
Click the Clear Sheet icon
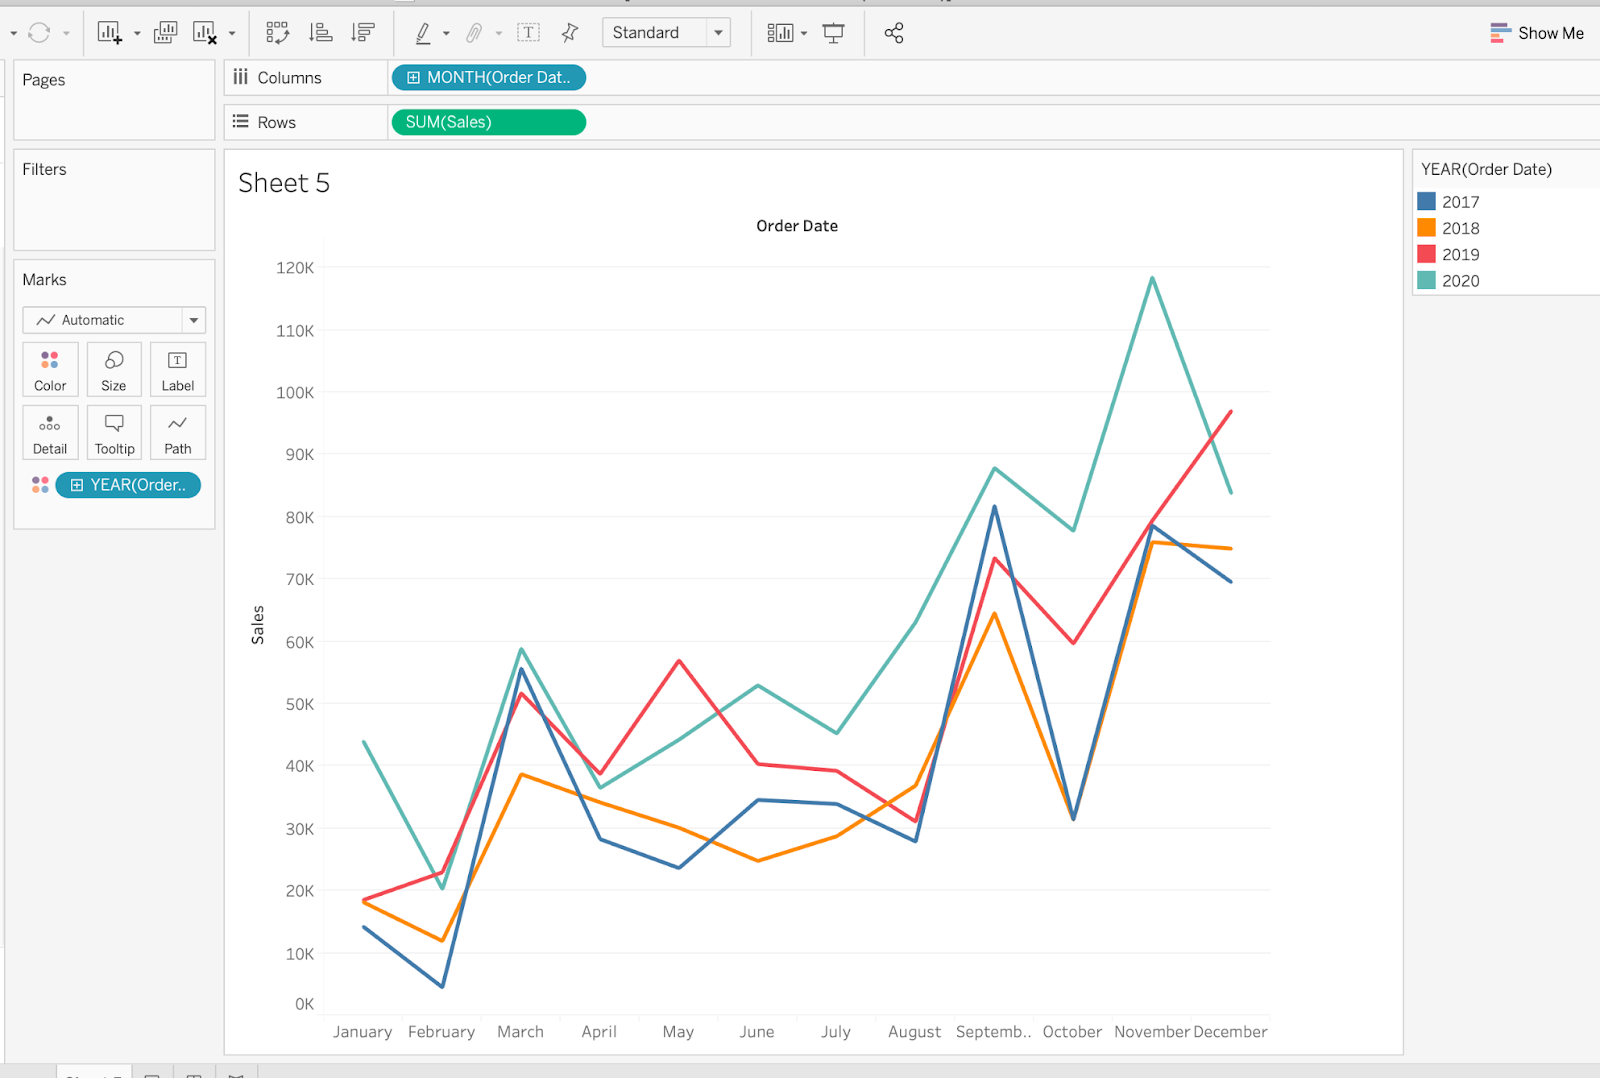click(205, 33)
